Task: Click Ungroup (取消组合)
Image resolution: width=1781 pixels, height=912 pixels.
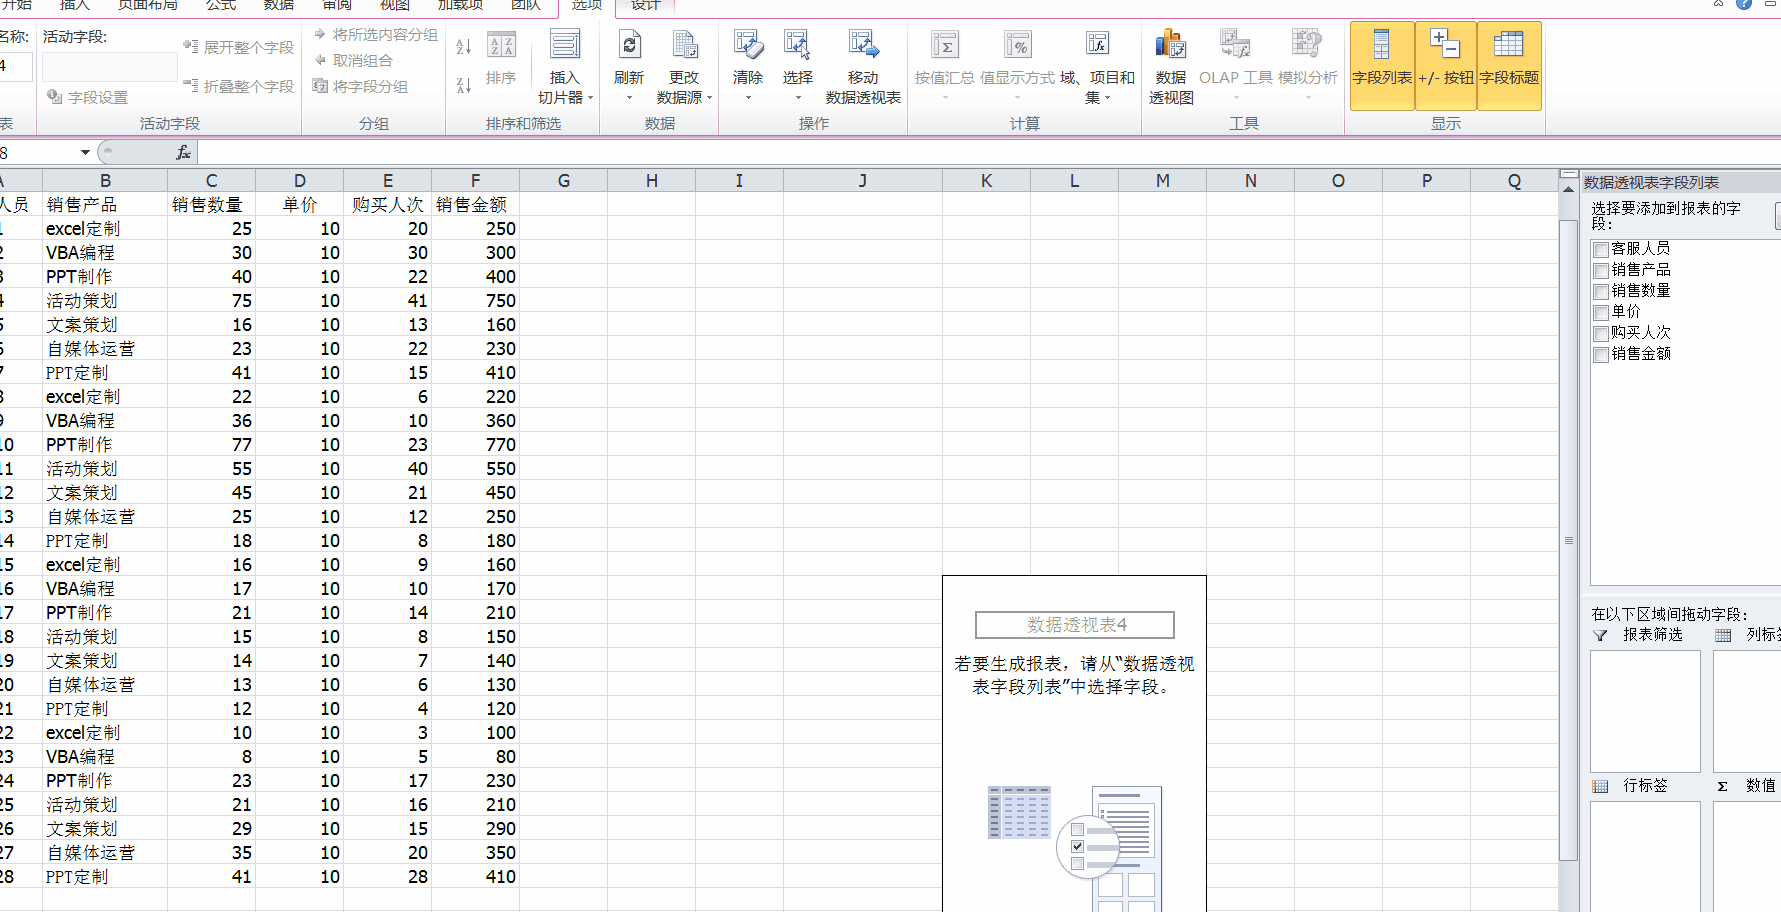Action: tap(353, 60)
